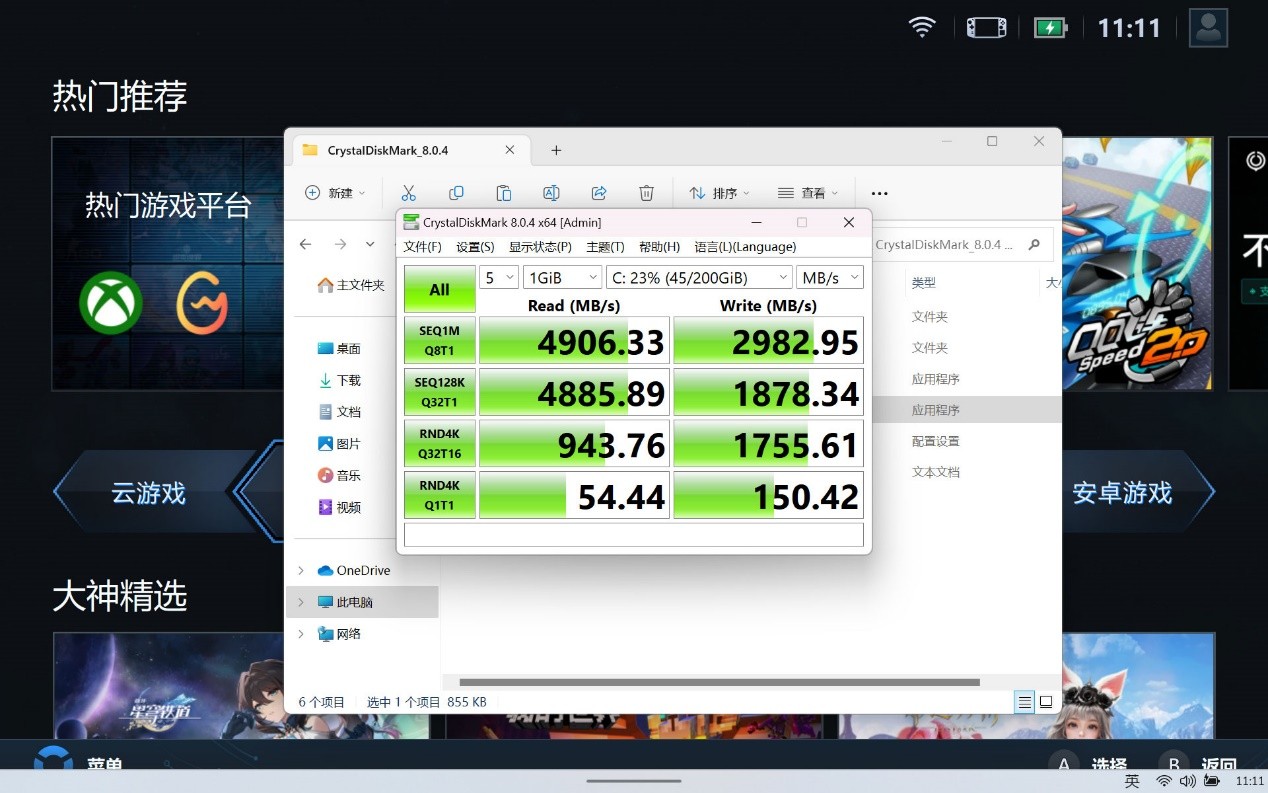Select the CrystalDiskMark_8.0.4 Explorer tab
This screenshot has height=793, width=1268.
(410, 150)
